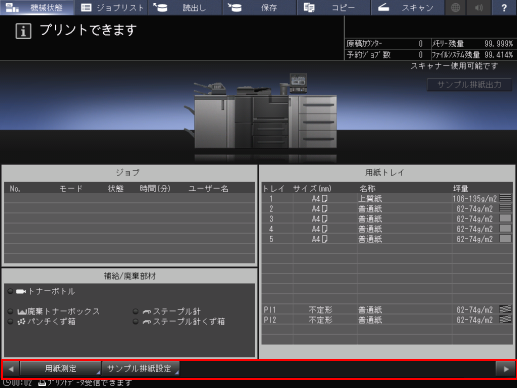Screen dimensions: 517x388
Task: Click the 補給/廃棄部材 panel header
Action: (x=129, y=276)
